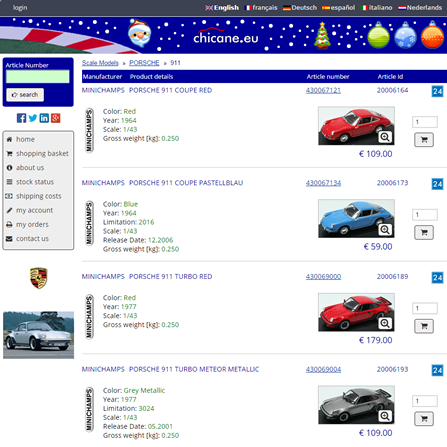Viewport: 447px width, 447px height.
Task: Add Porsche 911 Coupe Red to cart
Action: pos(424,140)
